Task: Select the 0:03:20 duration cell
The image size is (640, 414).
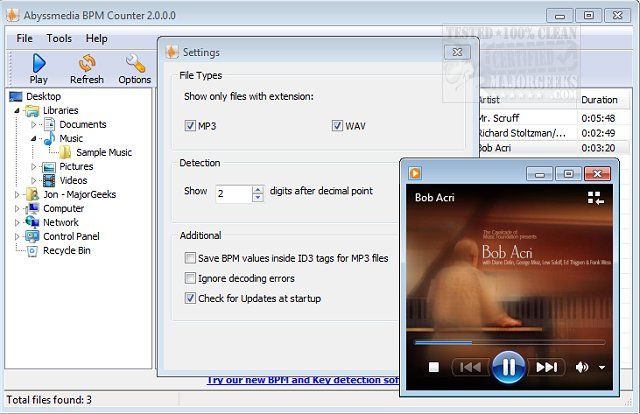Action: click(598, 148)
